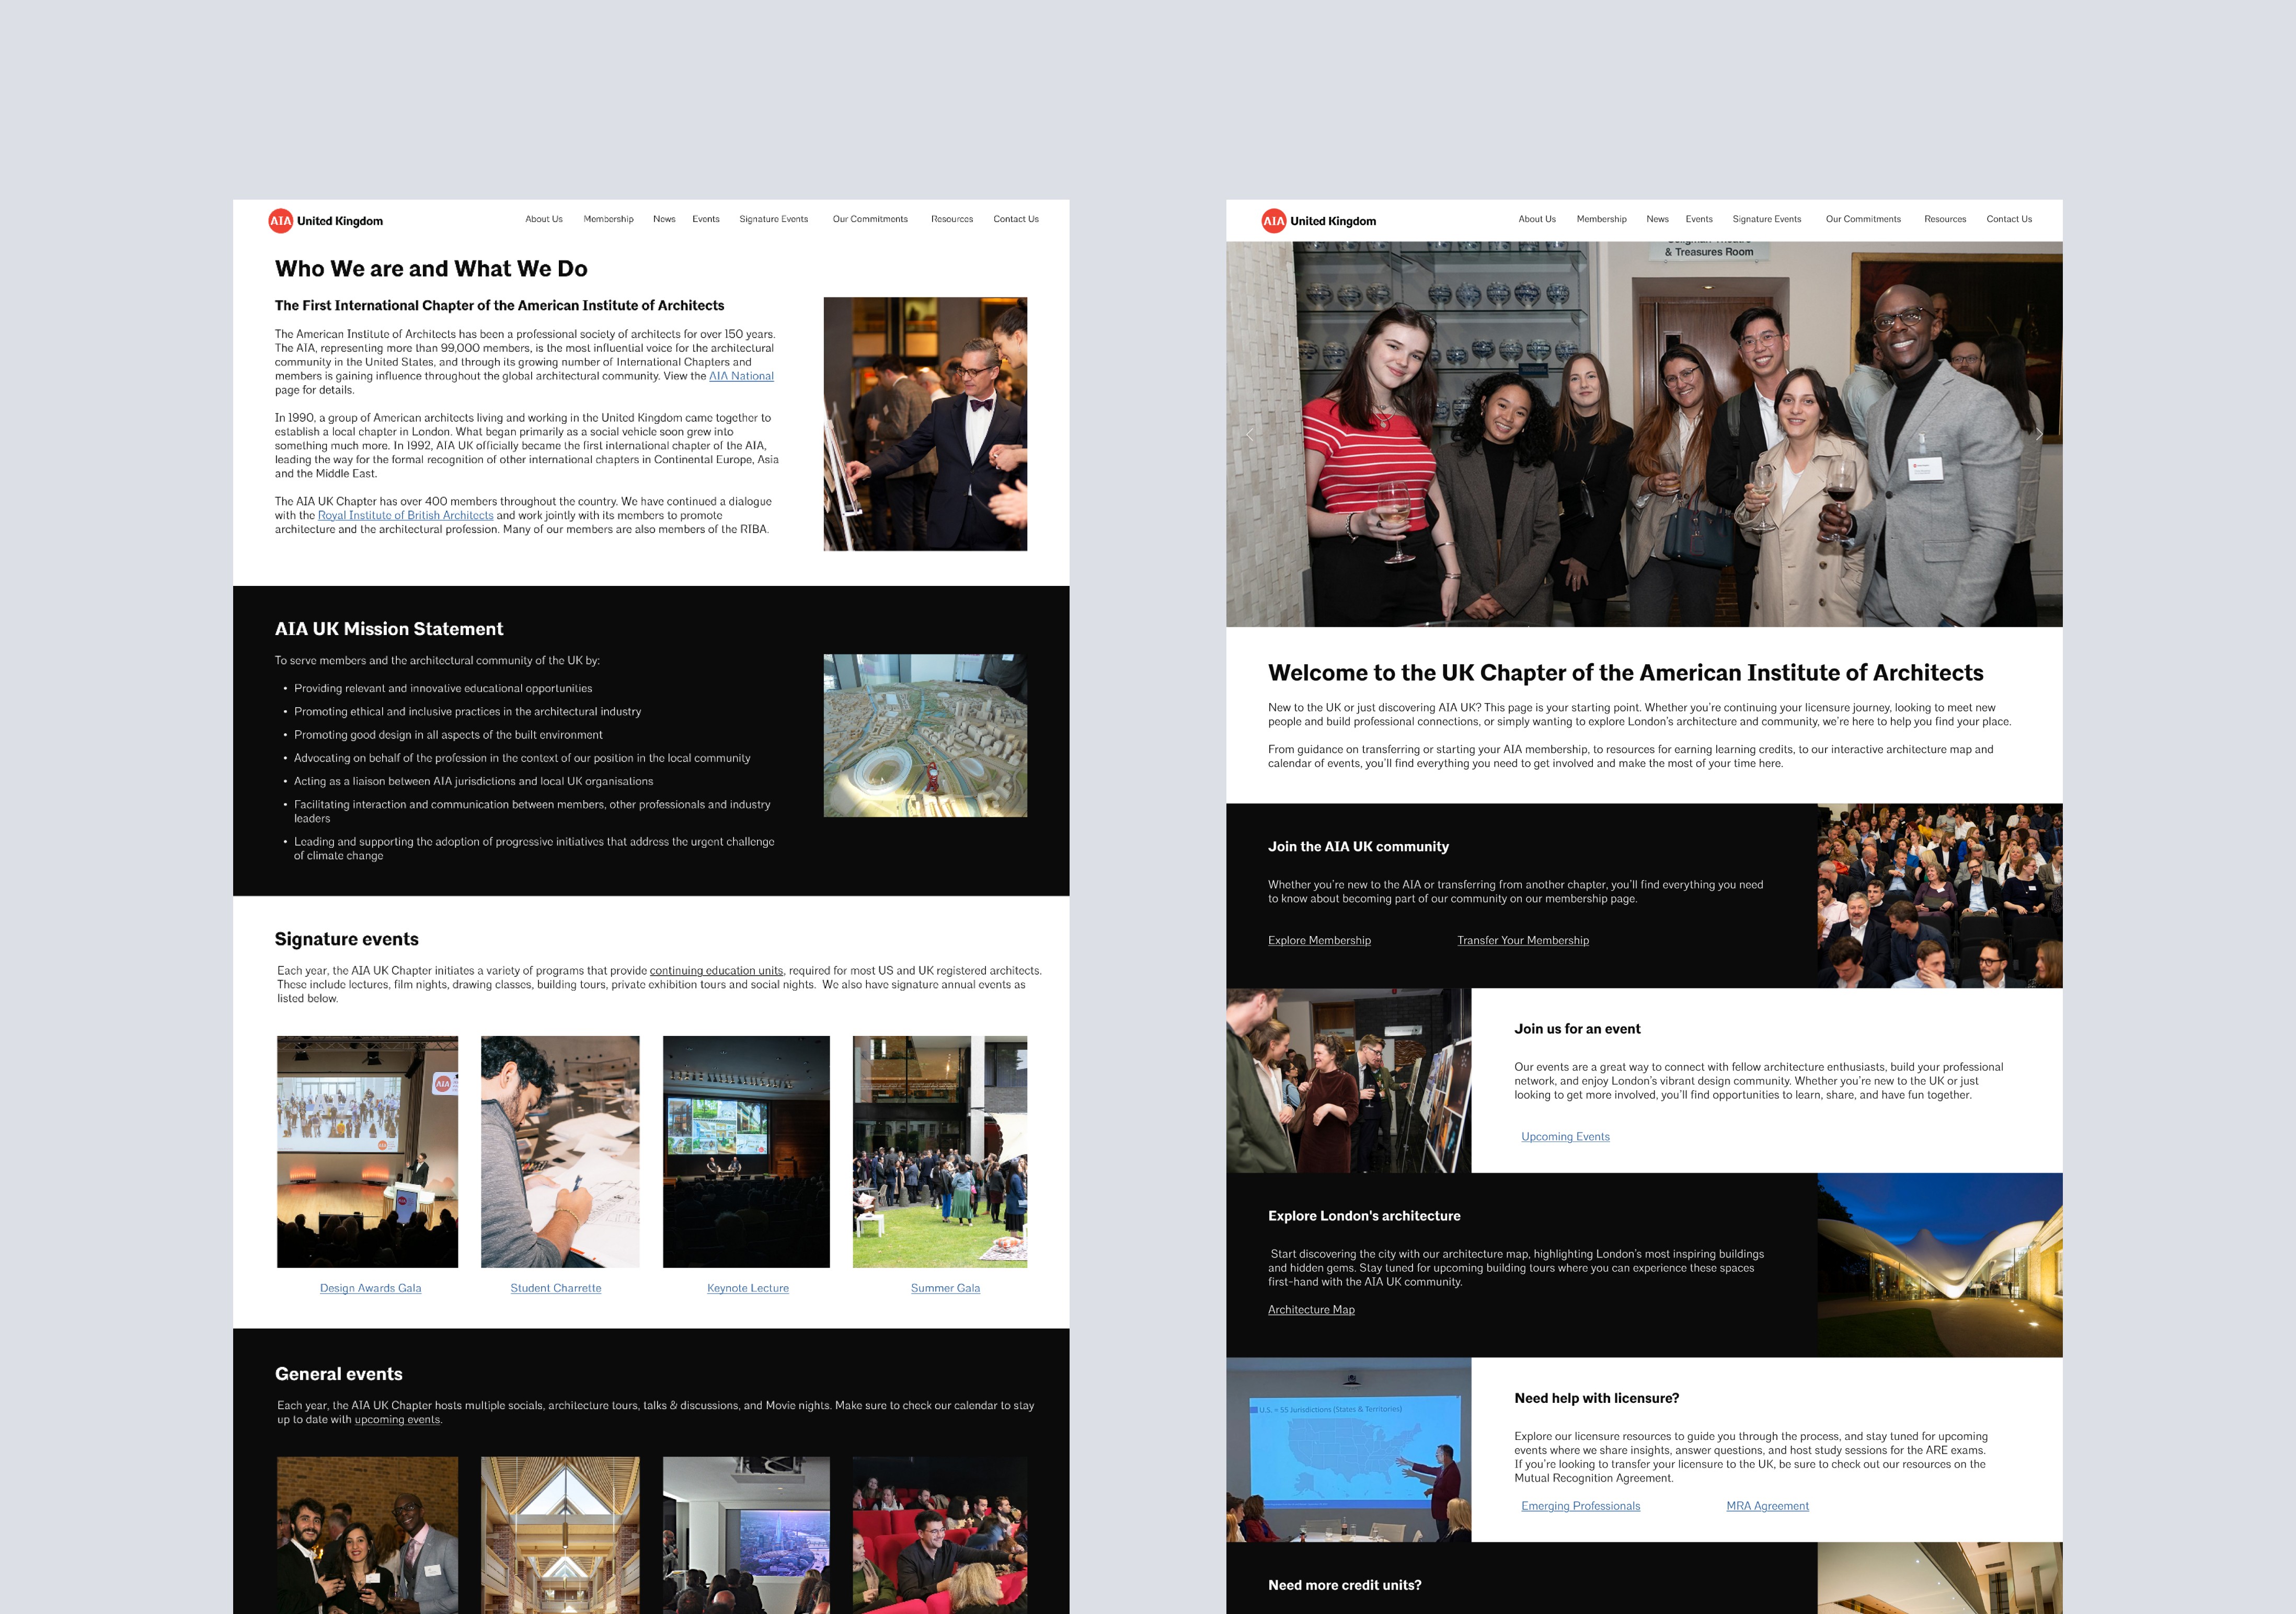Click the bow-tie man photo beside the chapter intro
The height and width of the screenshot is (1614, 2296).
pyautogui.click(x=925, y=424)
